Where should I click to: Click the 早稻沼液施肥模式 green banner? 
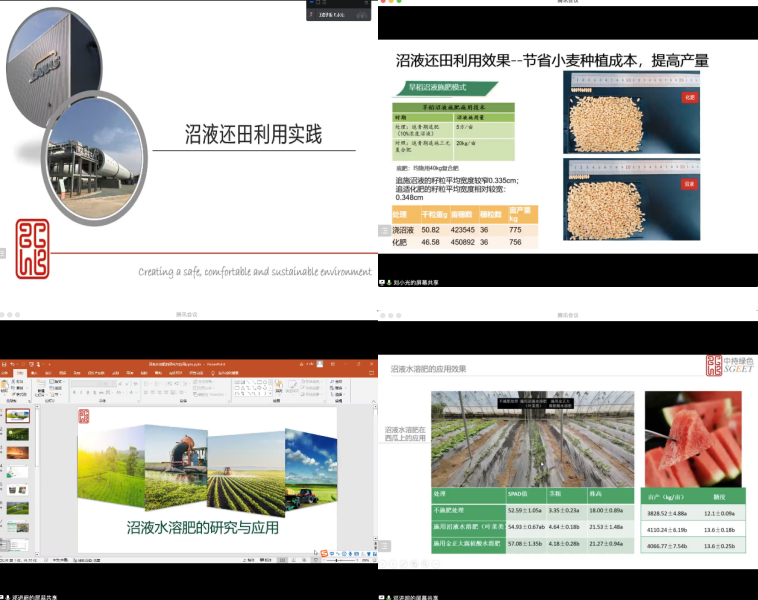coord(447,88)
